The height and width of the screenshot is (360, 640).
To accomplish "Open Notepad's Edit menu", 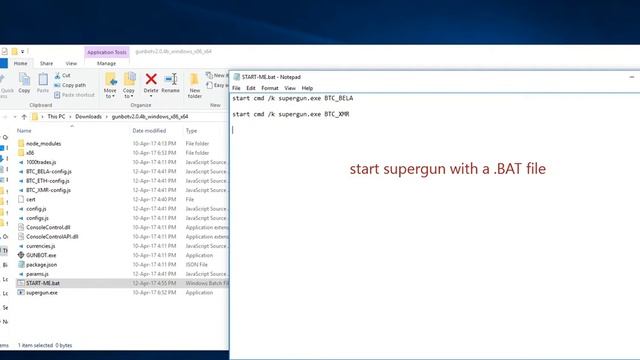I will (251, 88).
